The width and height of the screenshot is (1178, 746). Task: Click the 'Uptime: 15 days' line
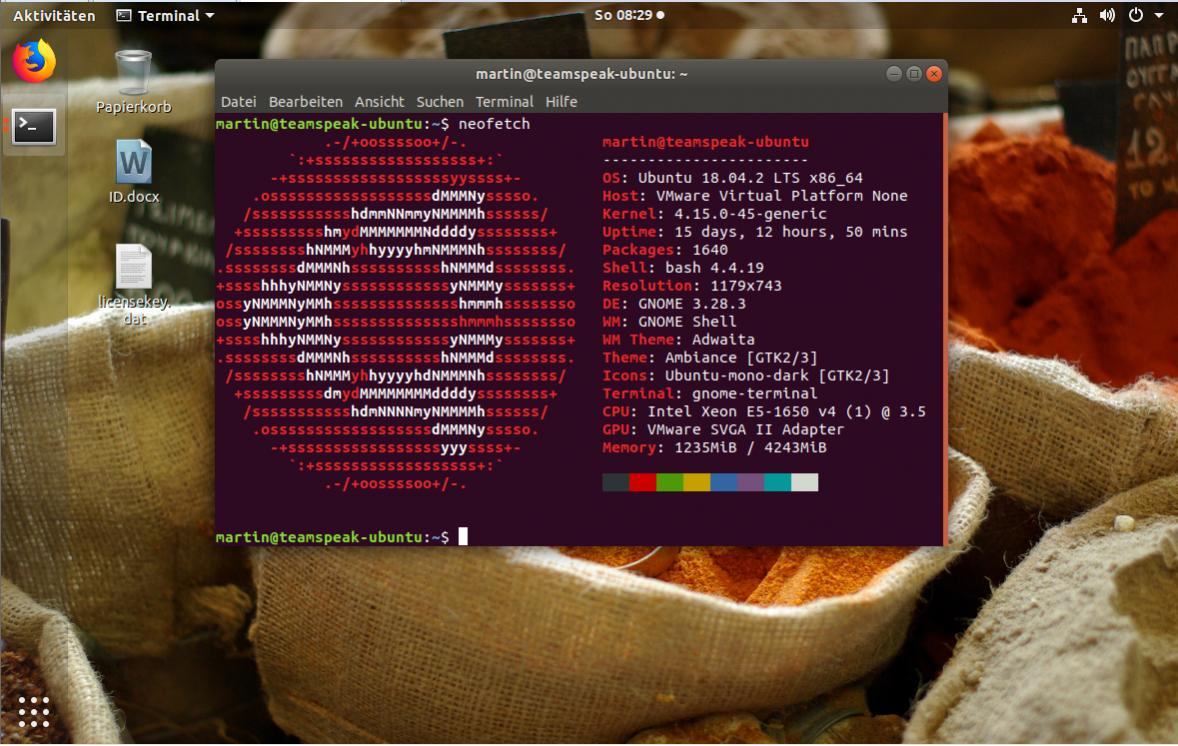(755, 232)
